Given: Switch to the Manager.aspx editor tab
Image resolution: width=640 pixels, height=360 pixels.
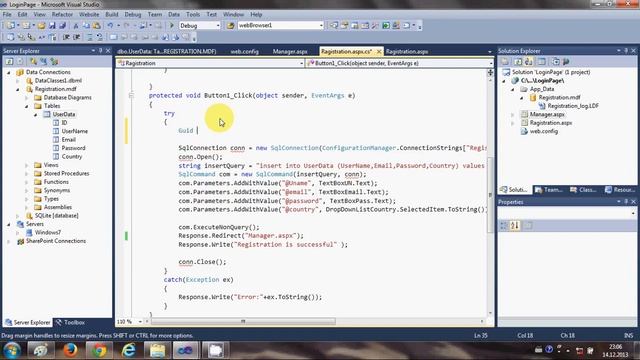Looking at the screenshot, I should click(x=290, y=51).
